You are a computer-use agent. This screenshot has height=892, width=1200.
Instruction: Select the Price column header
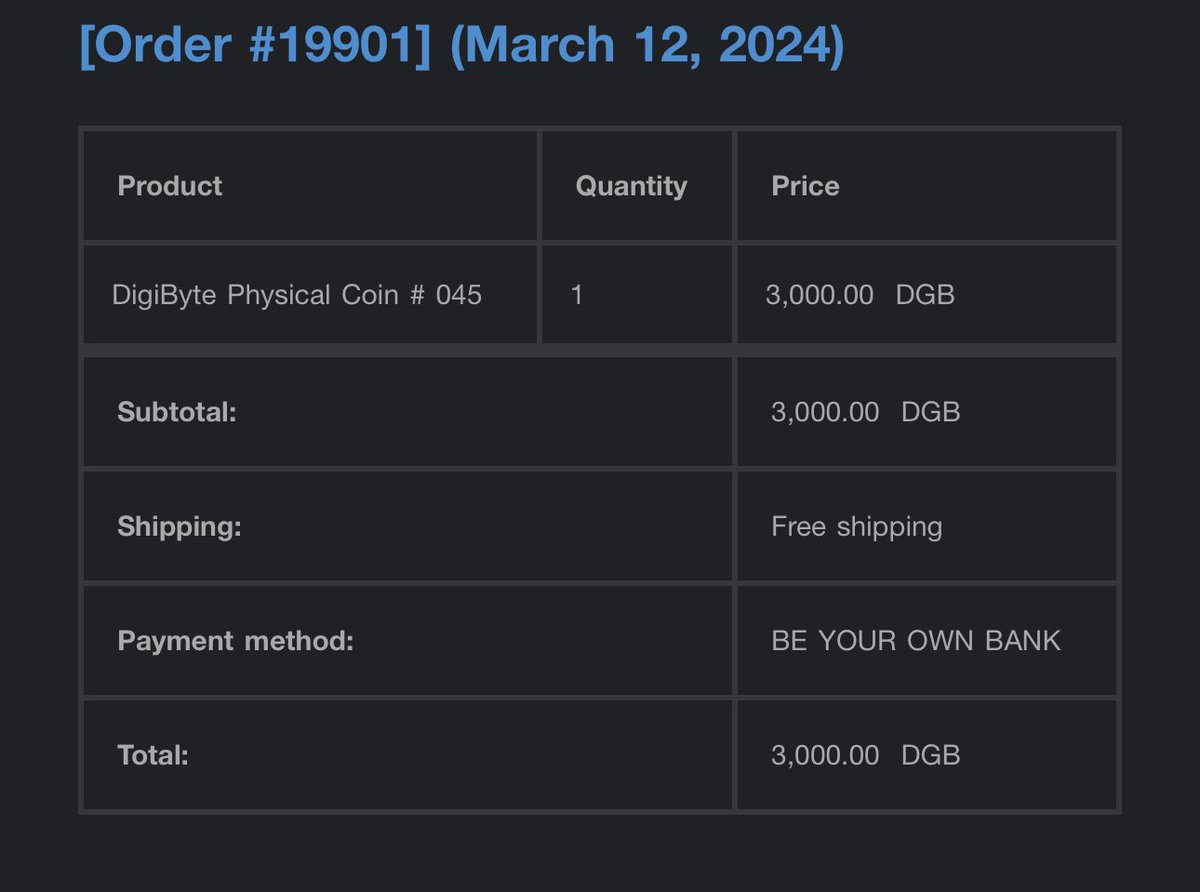click(x=805, y=186)
